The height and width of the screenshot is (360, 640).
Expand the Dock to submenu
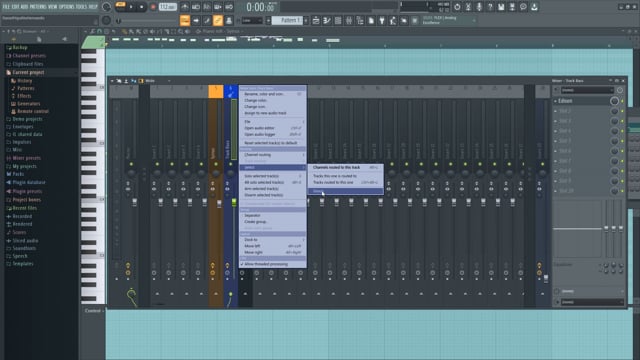(x=273, y=240)
